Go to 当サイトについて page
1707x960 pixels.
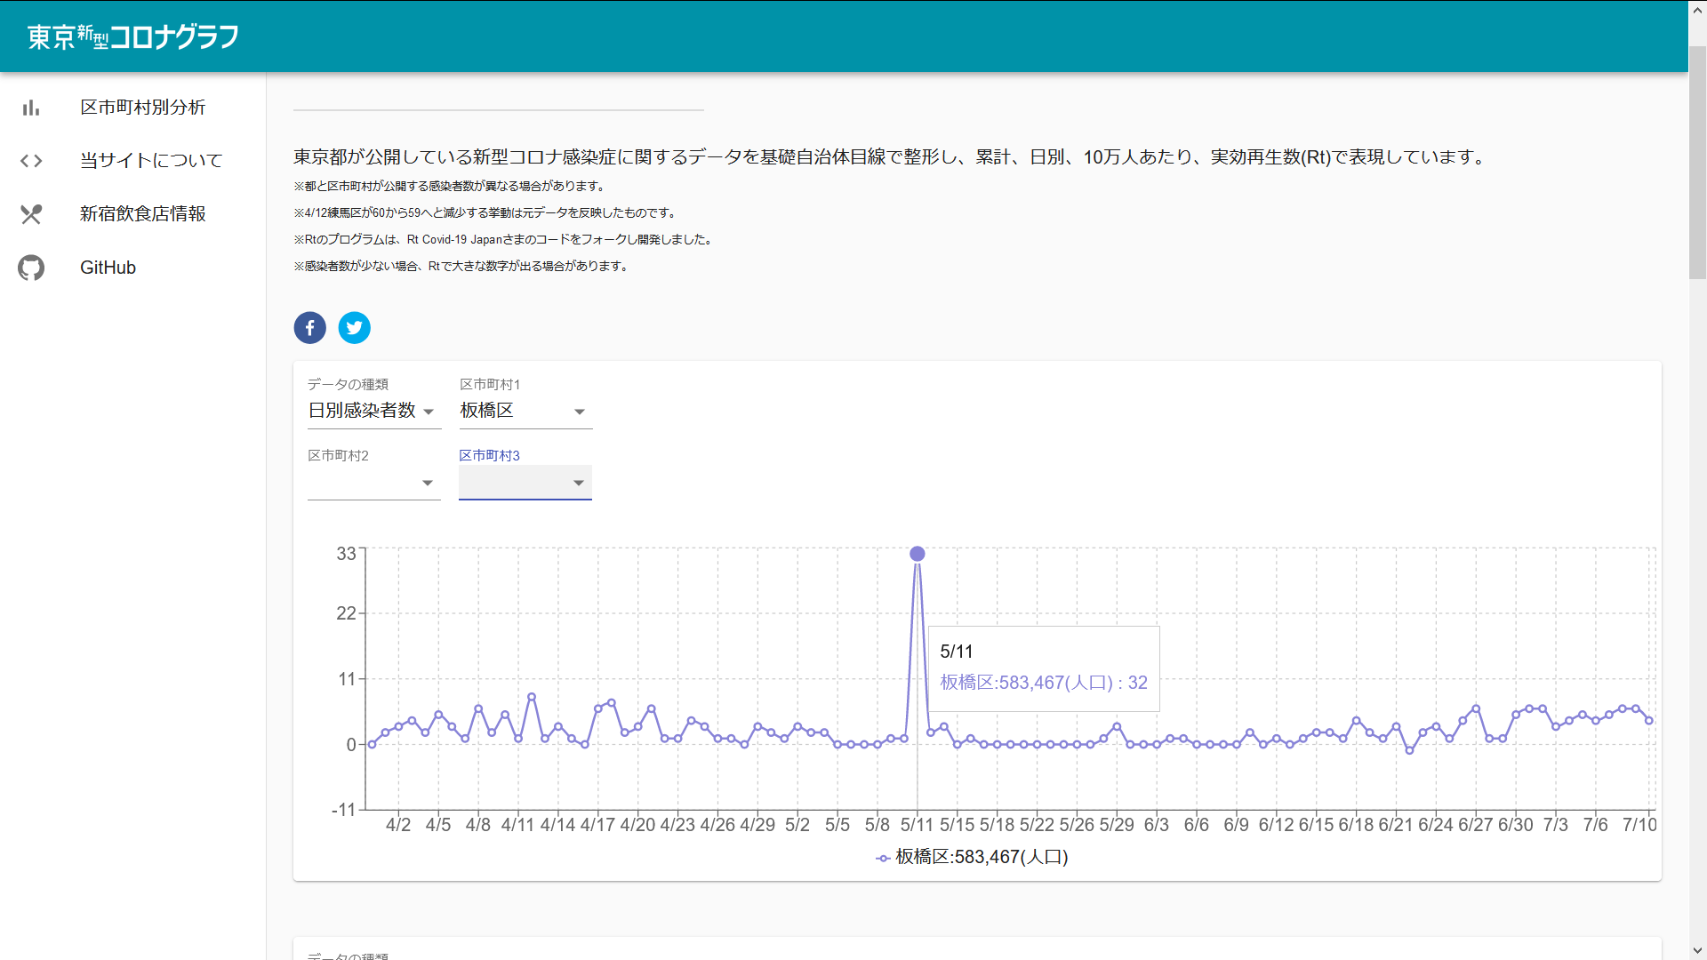click(x=151, y=161)
